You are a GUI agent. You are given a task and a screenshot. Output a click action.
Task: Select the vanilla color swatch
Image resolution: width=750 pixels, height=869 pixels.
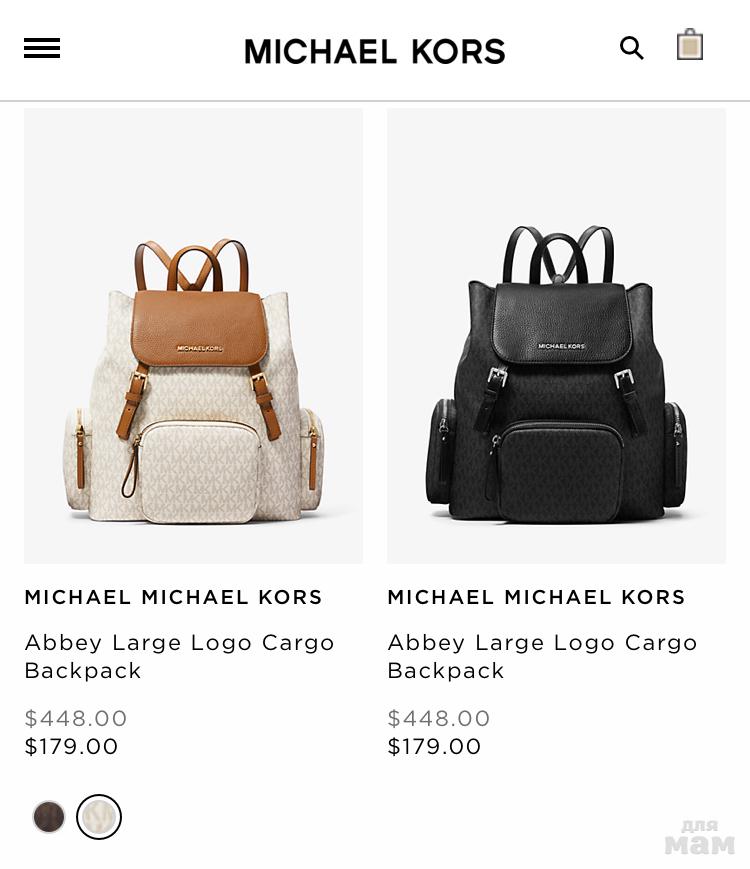[x=99, y=817]
